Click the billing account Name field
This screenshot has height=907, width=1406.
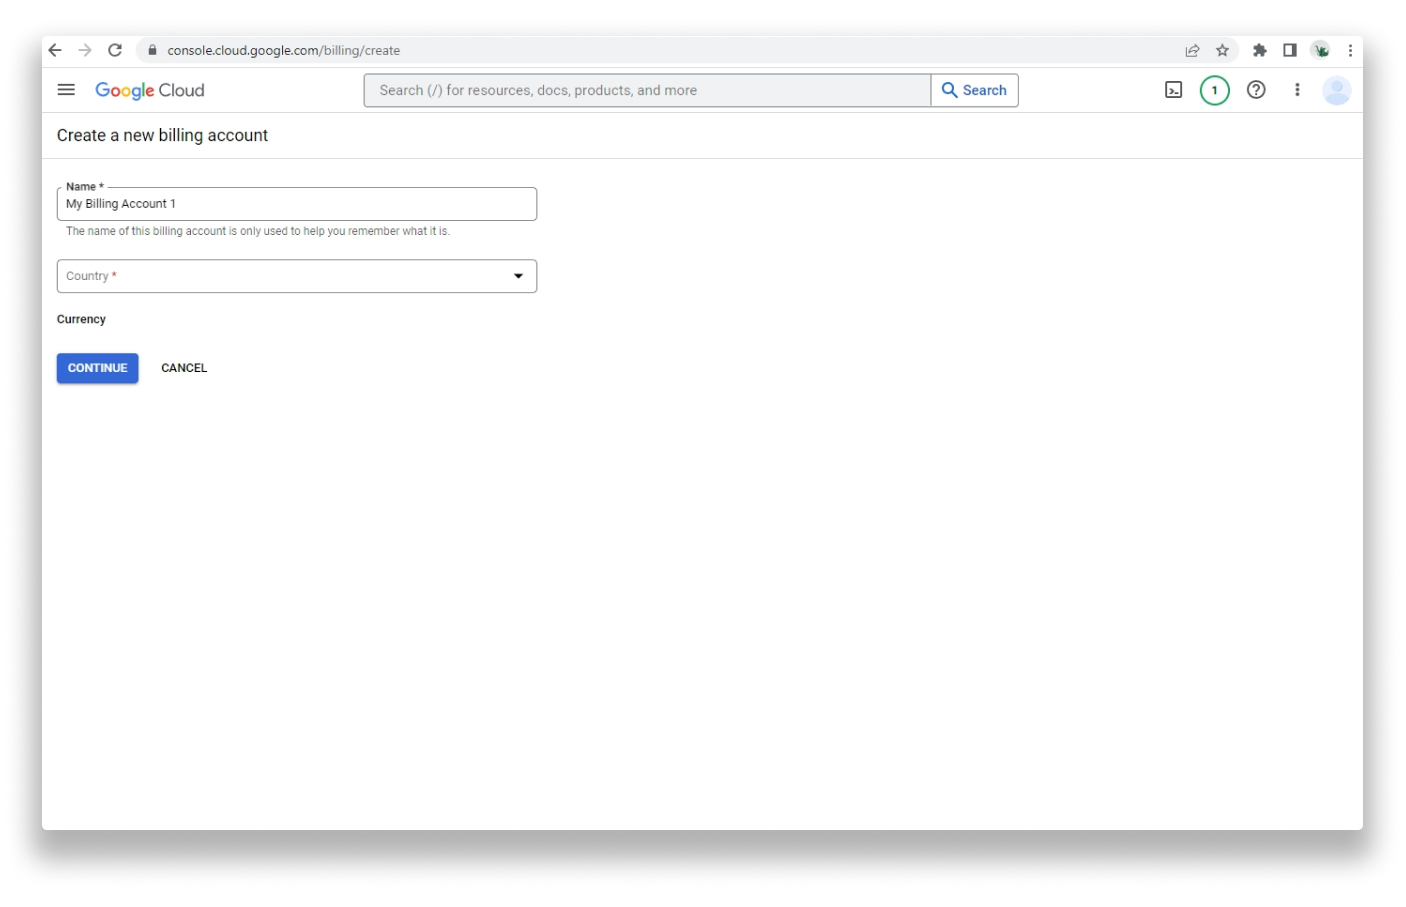coord(297,204)
